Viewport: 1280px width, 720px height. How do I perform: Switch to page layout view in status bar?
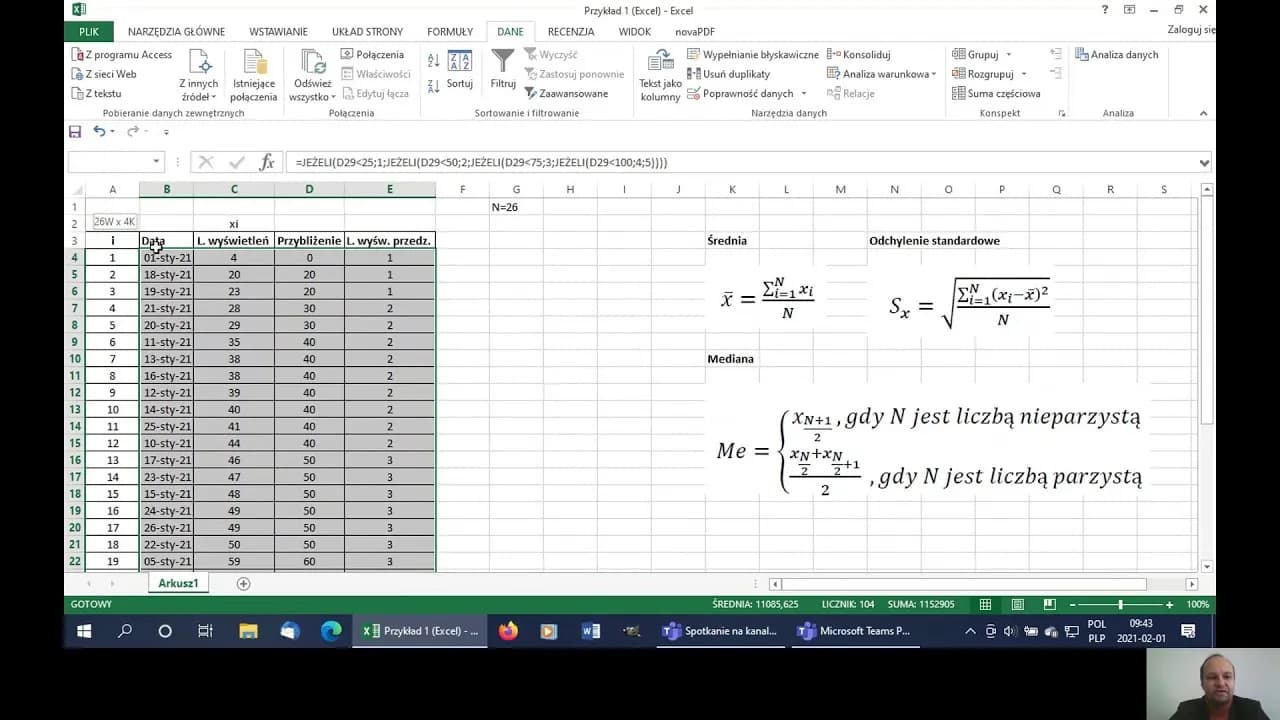1017,605
